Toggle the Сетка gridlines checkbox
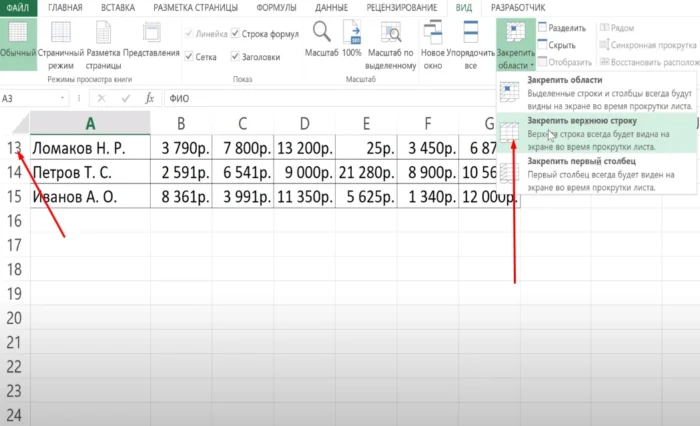The image size is (700, 426). click(x=189, y=57)
